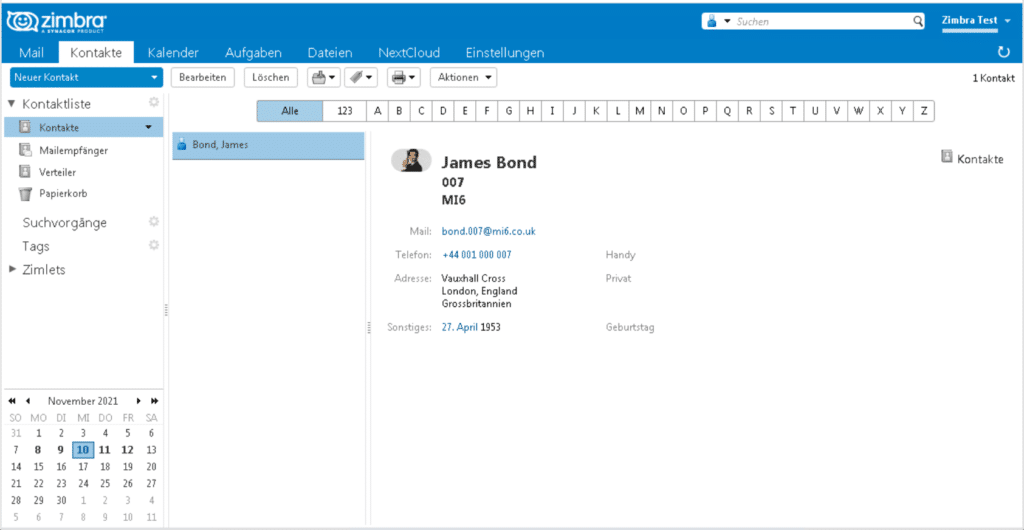The height and width of the screenshot is (530, 1024).
Task: Click the Kontakte address book icon in sidebar
Action: click(x=25, y=127)
